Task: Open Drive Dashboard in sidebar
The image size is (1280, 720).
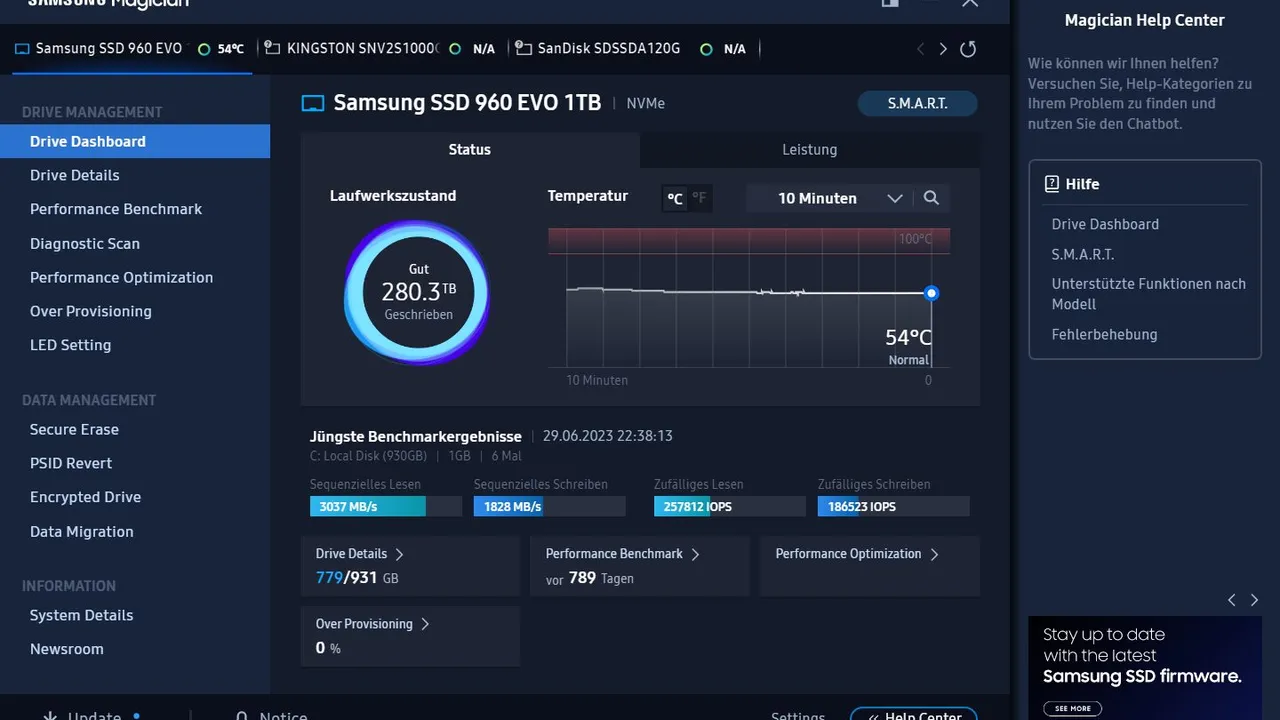Action: click(x=135, y=141)
